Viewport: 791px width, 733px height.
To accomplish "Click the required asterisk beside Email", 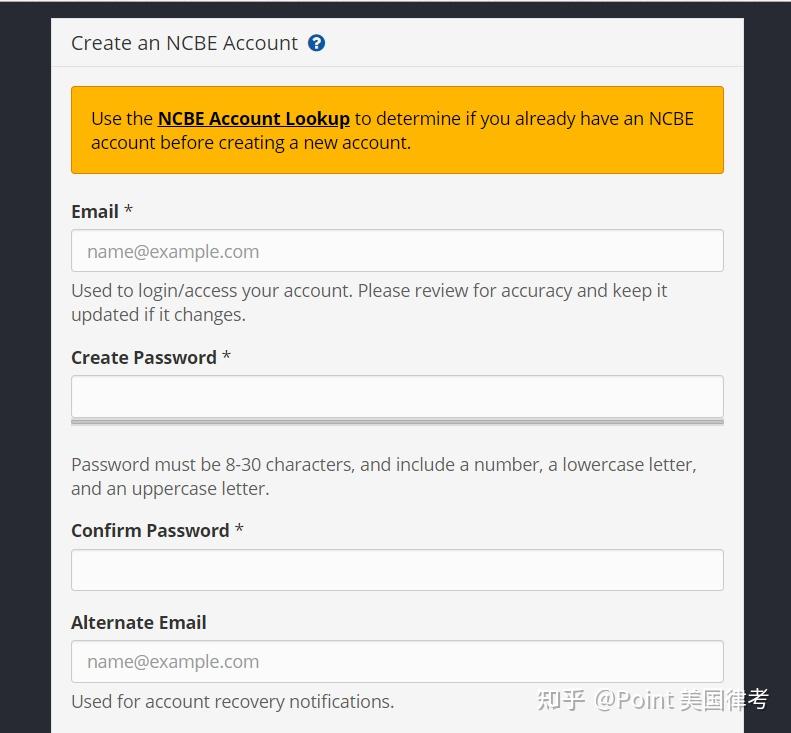I will pos(128,211).
